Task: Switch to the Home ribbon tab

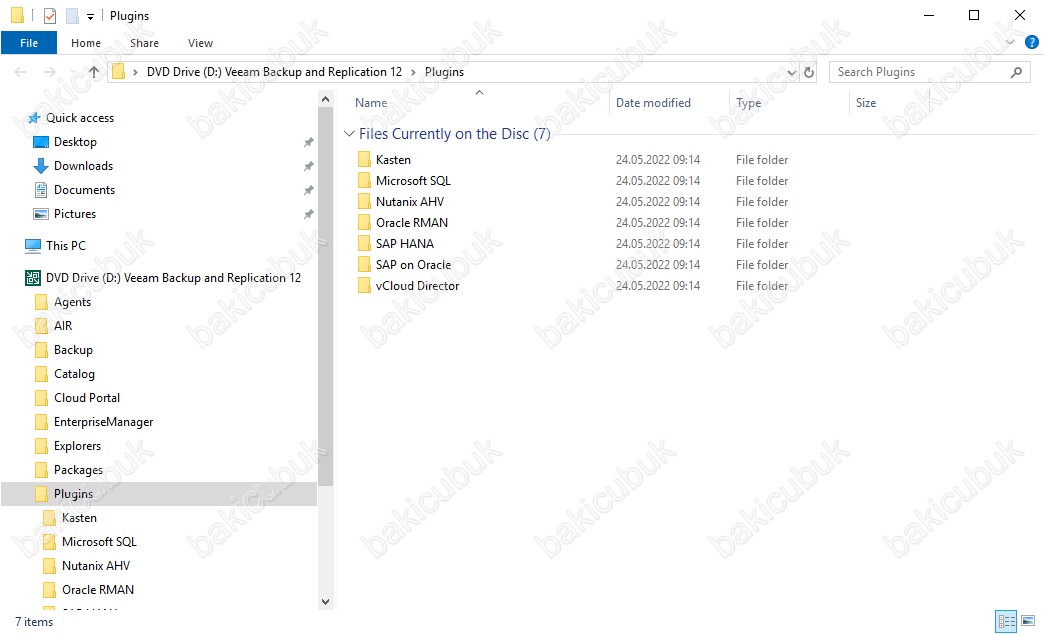Action: coord(86,43)
